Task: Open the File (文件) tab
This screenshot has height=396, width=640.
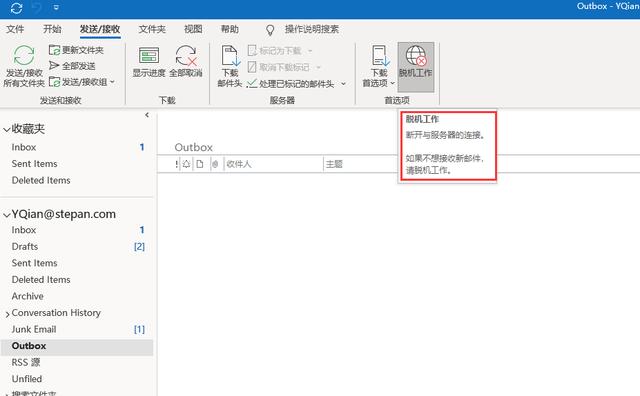Action: pos(15,29)
